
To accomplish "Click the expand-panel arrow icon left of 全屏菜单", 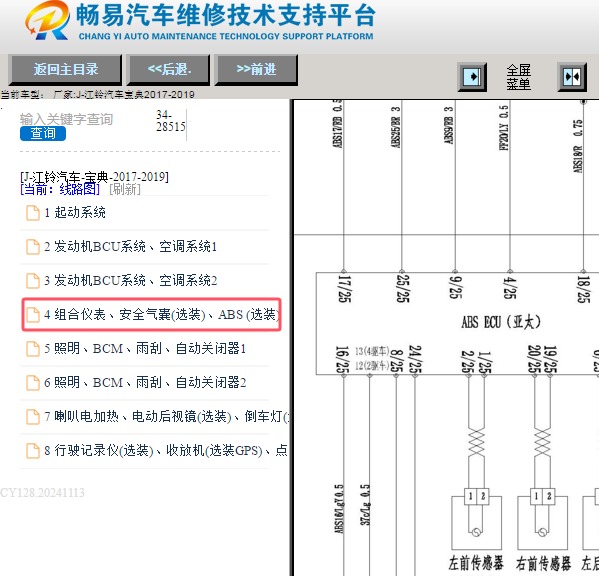I will pyautogui.click(x=472, y=77).
